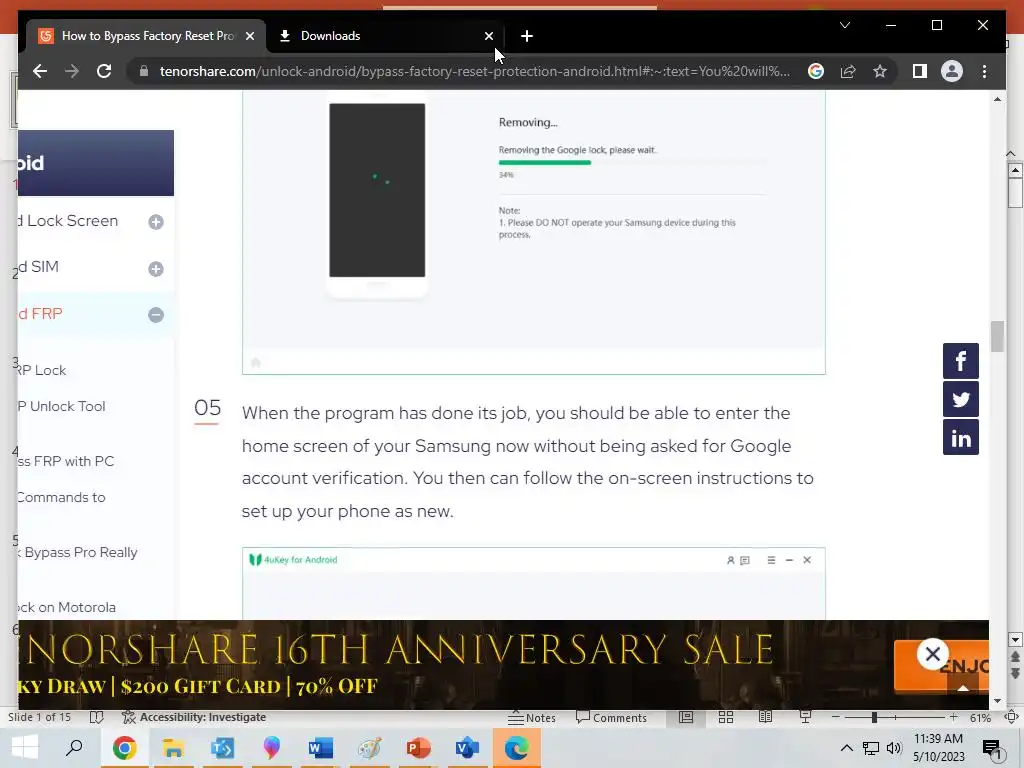
Task: Open Chrome from the taskbar
Action: tap(124, 748)
